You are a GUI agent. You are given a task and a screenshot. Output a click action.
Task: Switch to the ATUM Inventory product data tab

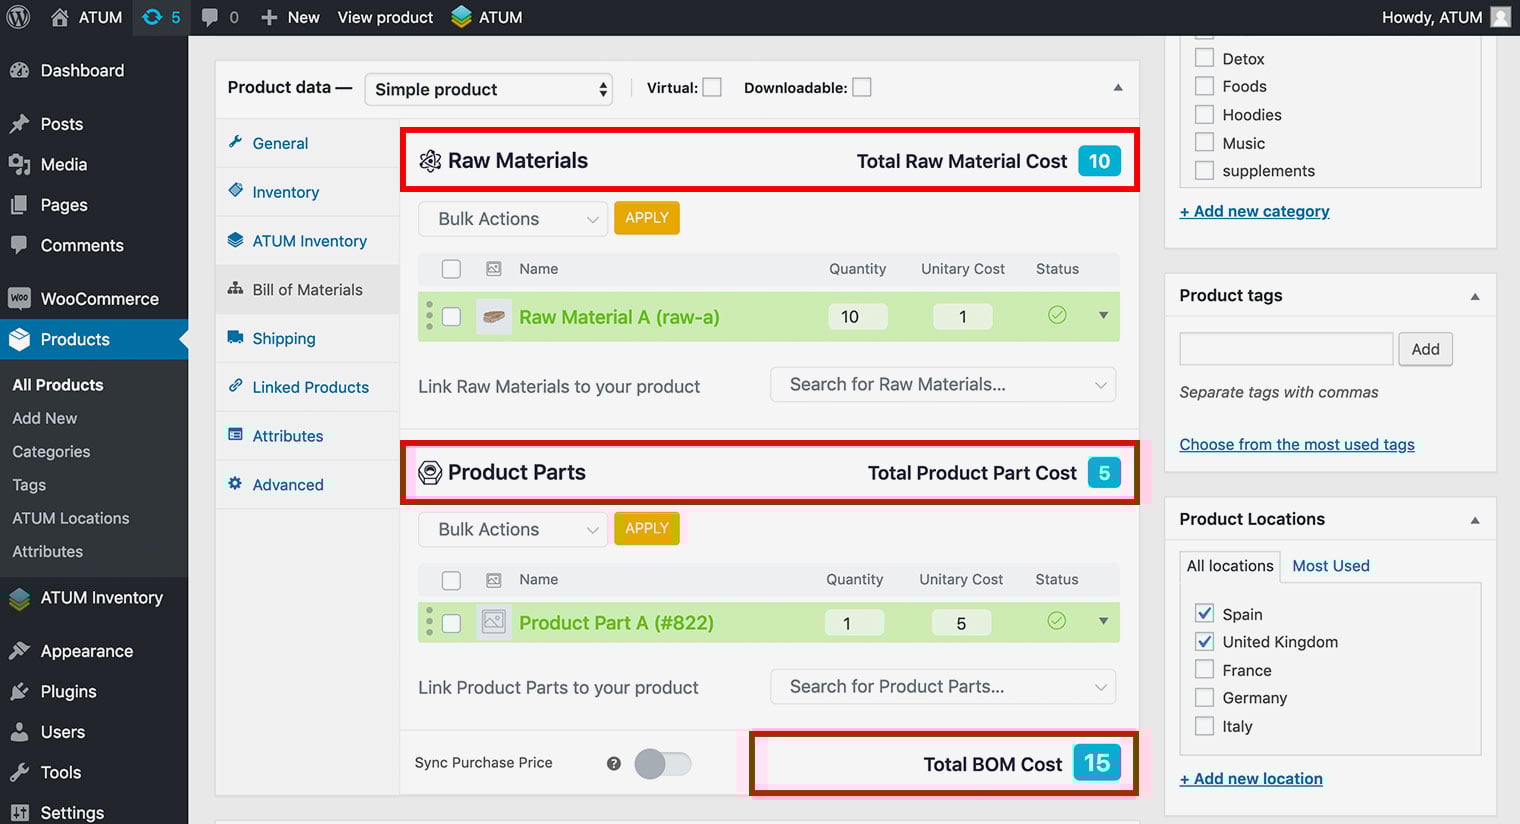point(309,241)
